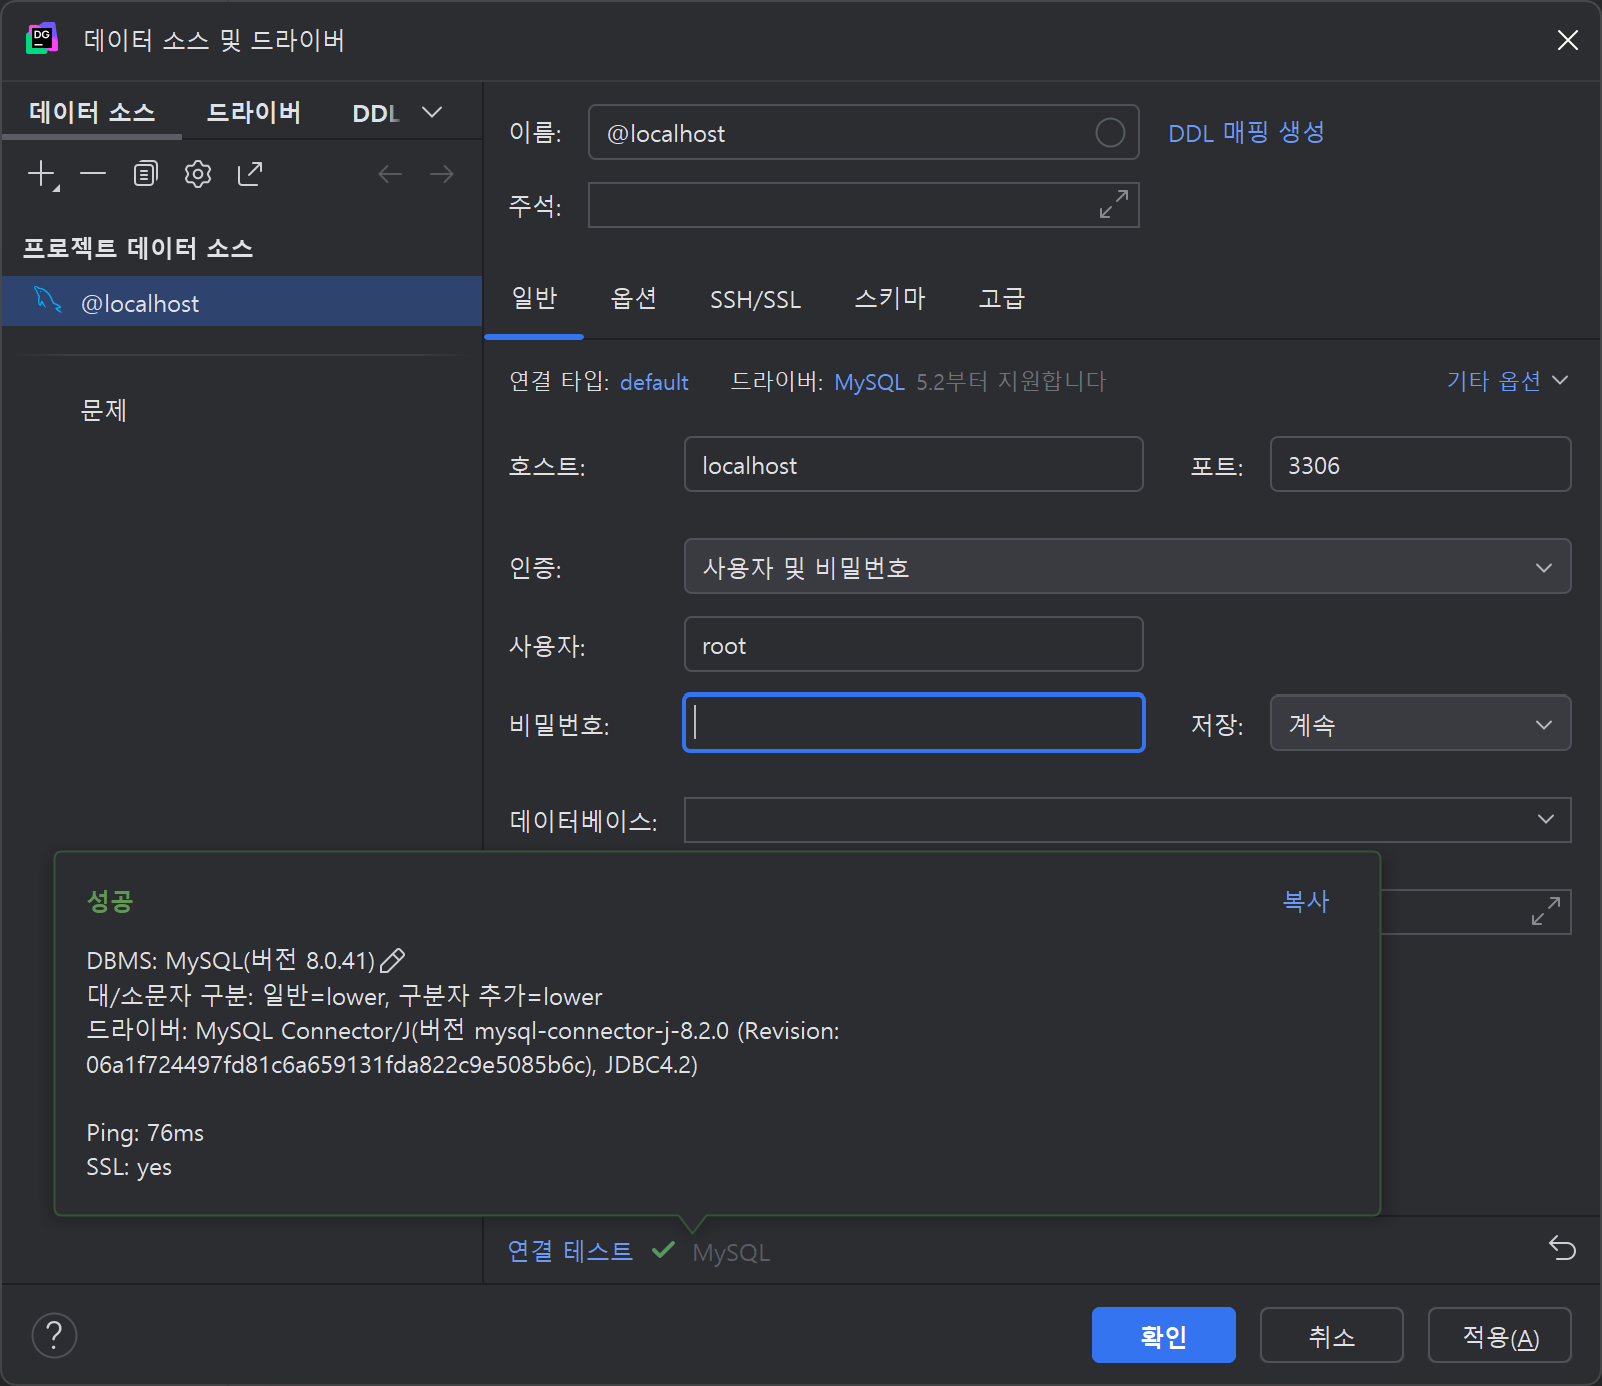Click the revert changes undo icon
Viewport: 1602px width, 1386px height.
[1562, 1248]
